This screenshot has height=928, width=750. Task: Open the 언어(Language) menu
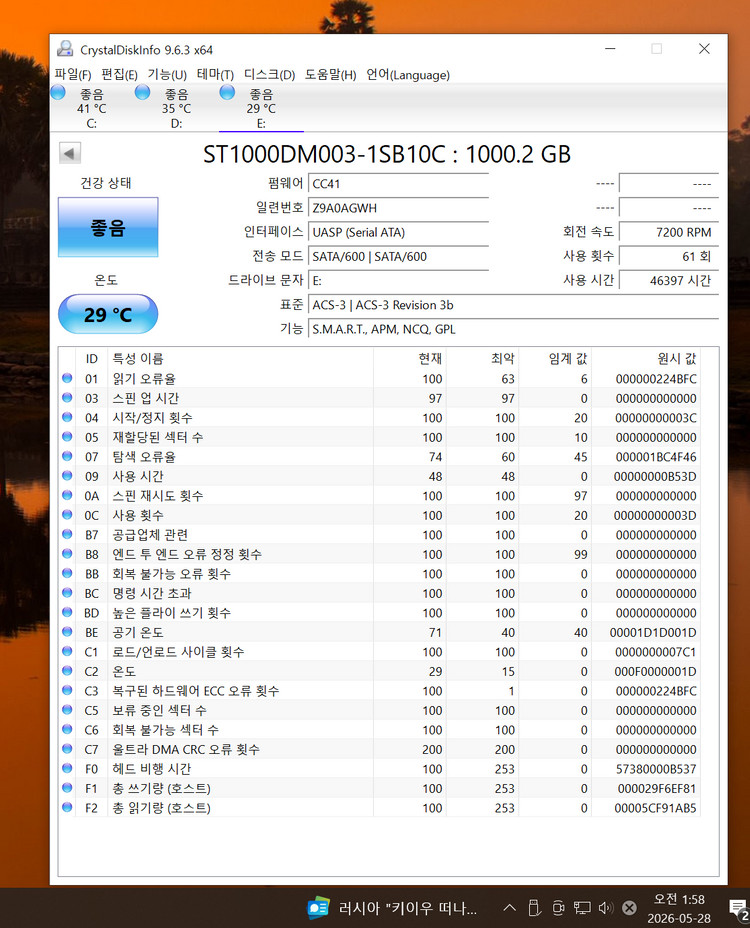(408, 75)
